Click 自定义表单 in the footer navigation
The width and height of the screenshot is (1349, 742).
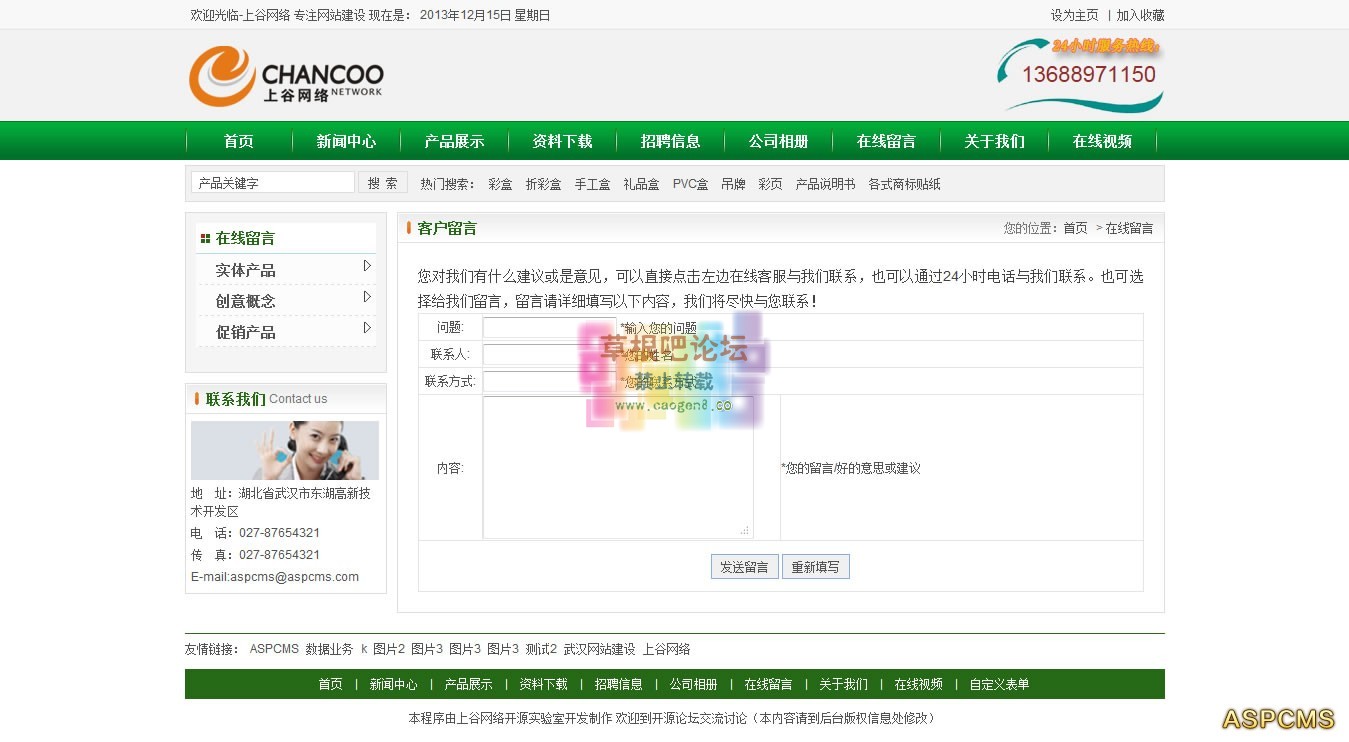point(999,684)
